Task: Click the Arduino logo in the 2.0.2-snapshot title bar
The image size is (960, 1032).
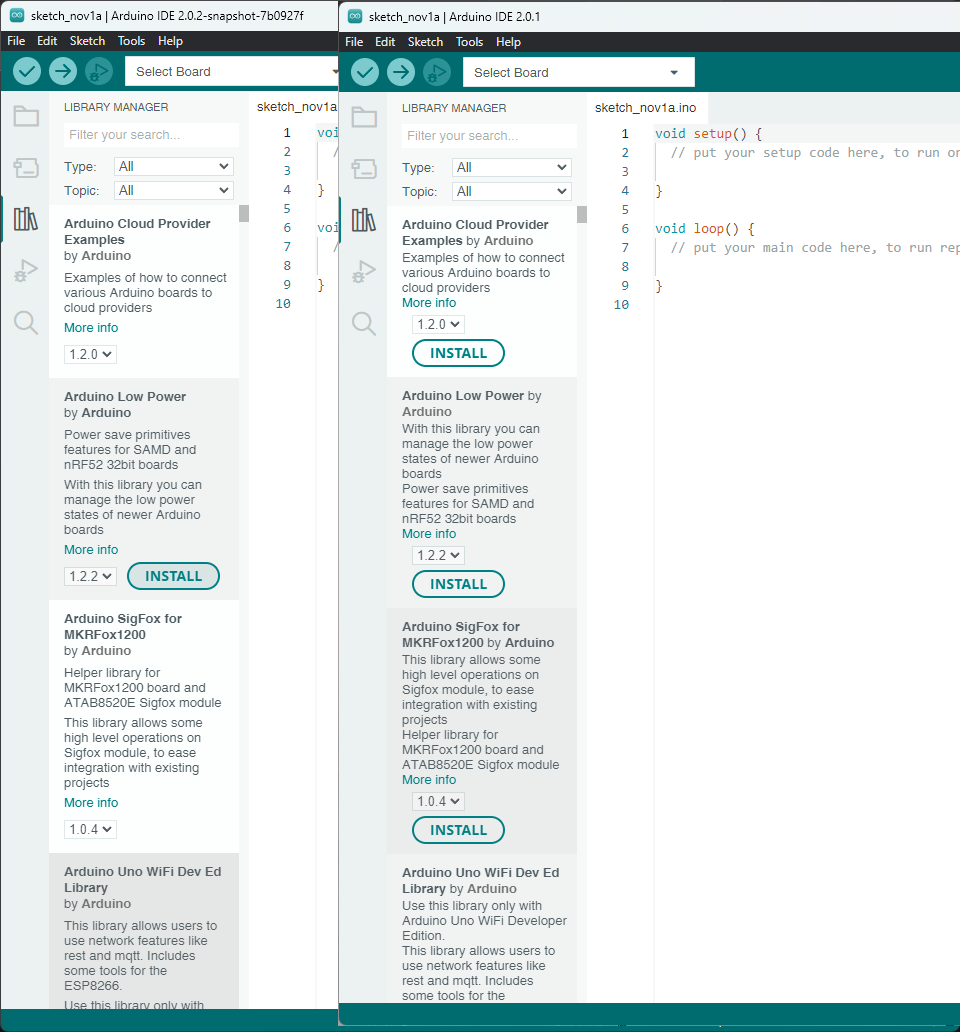Action: (17, 15)
